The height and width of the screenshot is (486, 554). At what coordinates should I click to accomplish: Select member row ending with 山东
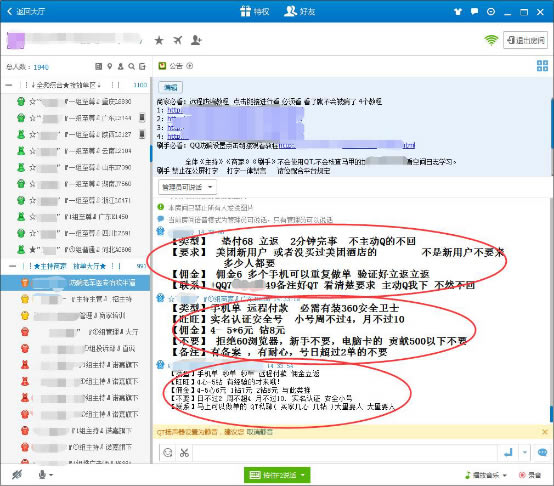76,167
